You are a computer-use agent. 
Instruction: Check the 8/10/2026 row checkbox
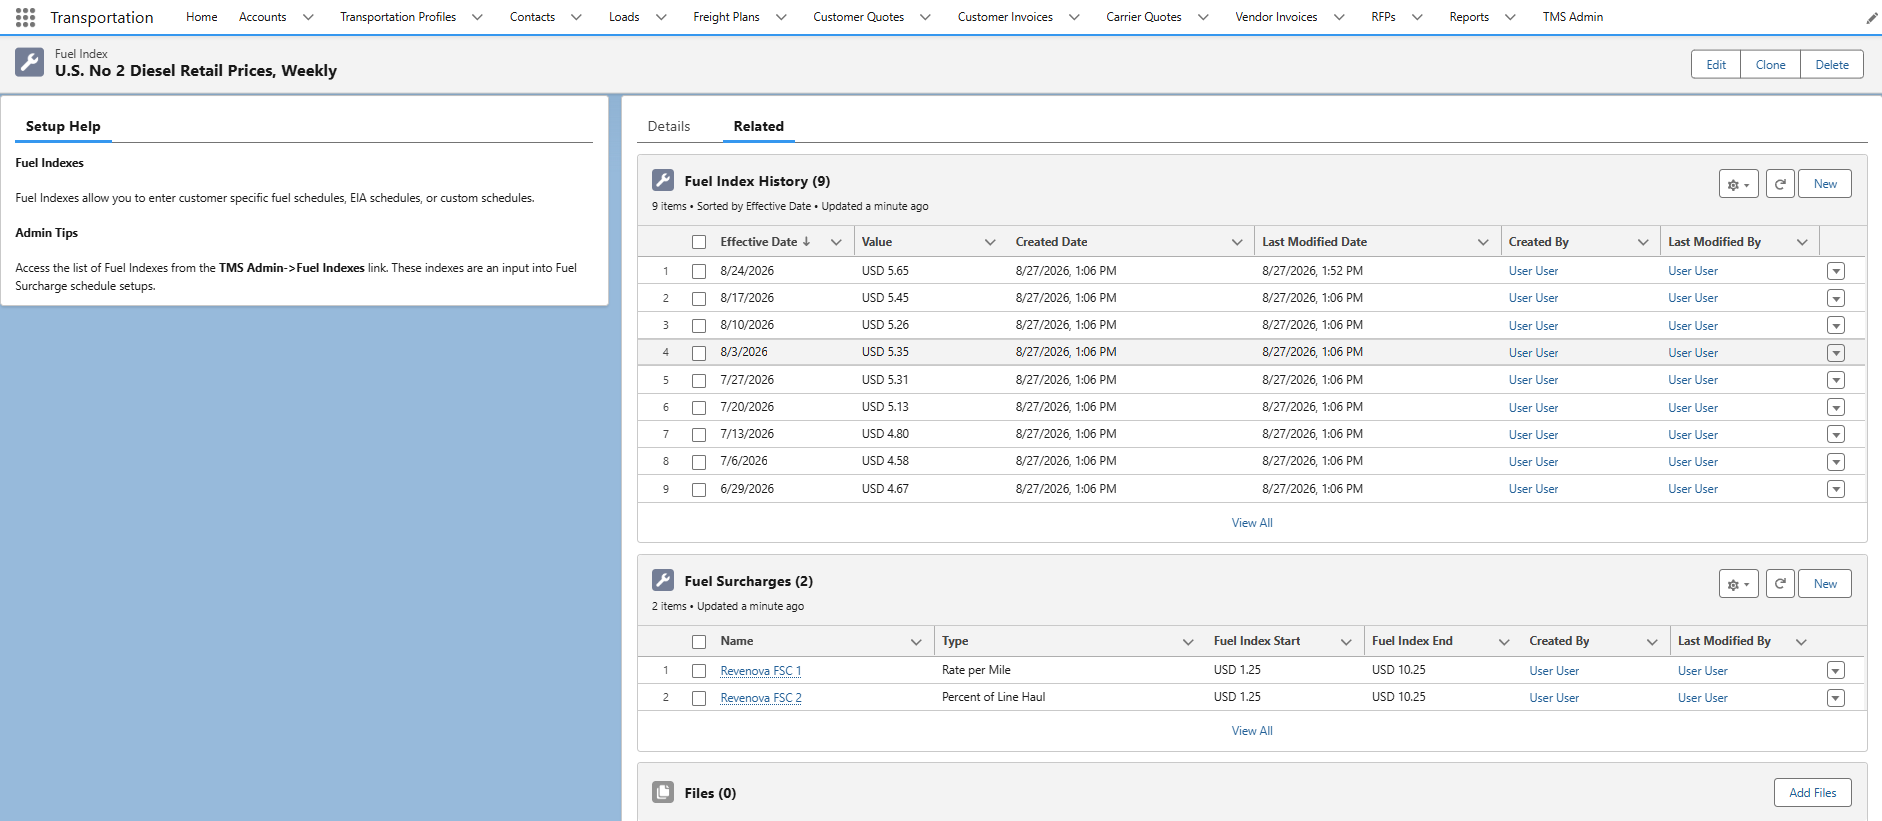699,326
